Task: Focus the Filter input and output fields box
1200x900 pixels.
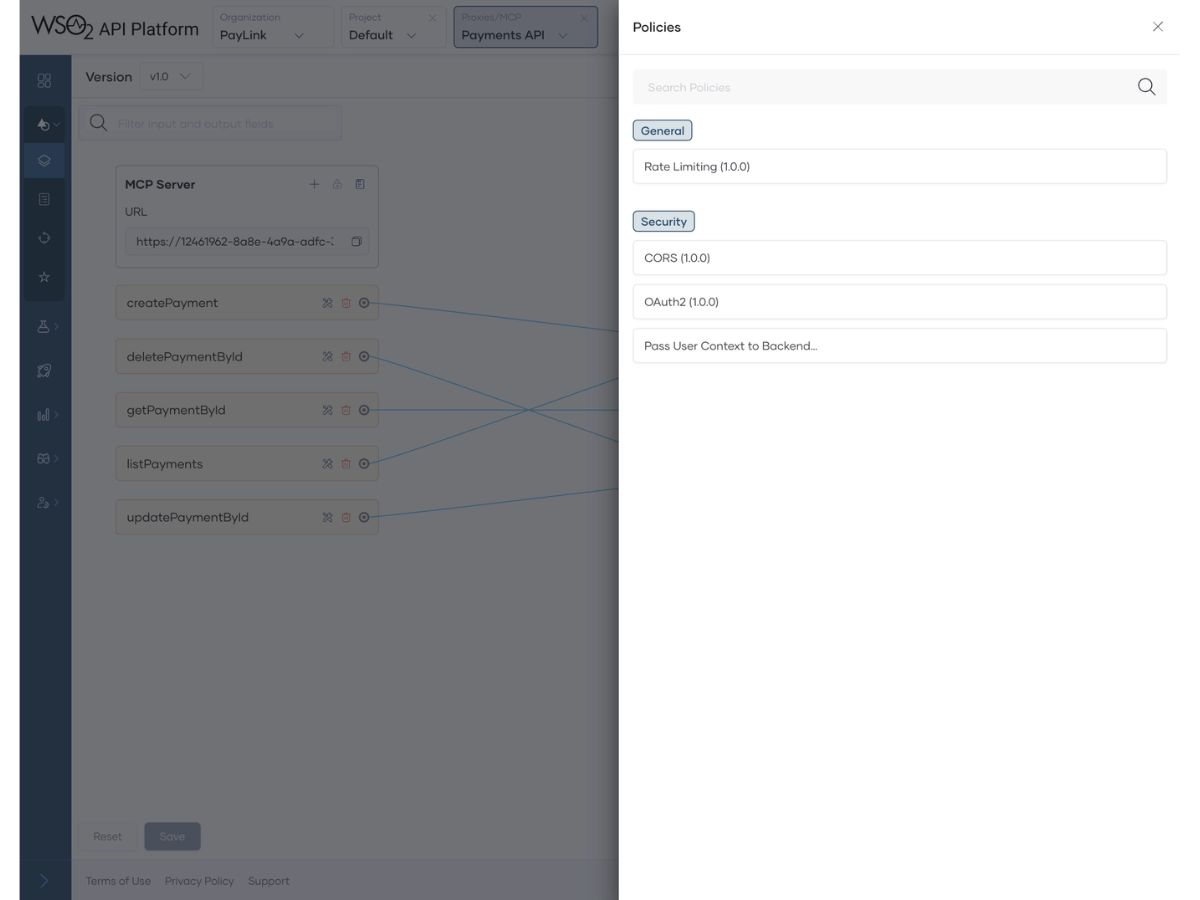Action: (x=210, y=123)
